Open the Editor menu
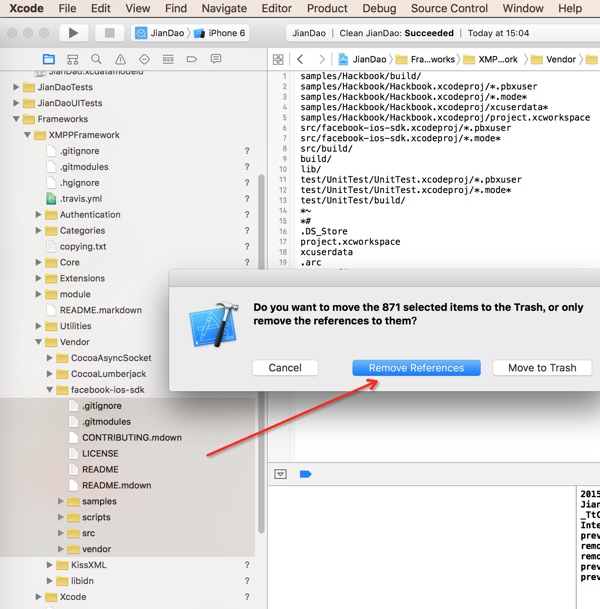 pos(277,8)
